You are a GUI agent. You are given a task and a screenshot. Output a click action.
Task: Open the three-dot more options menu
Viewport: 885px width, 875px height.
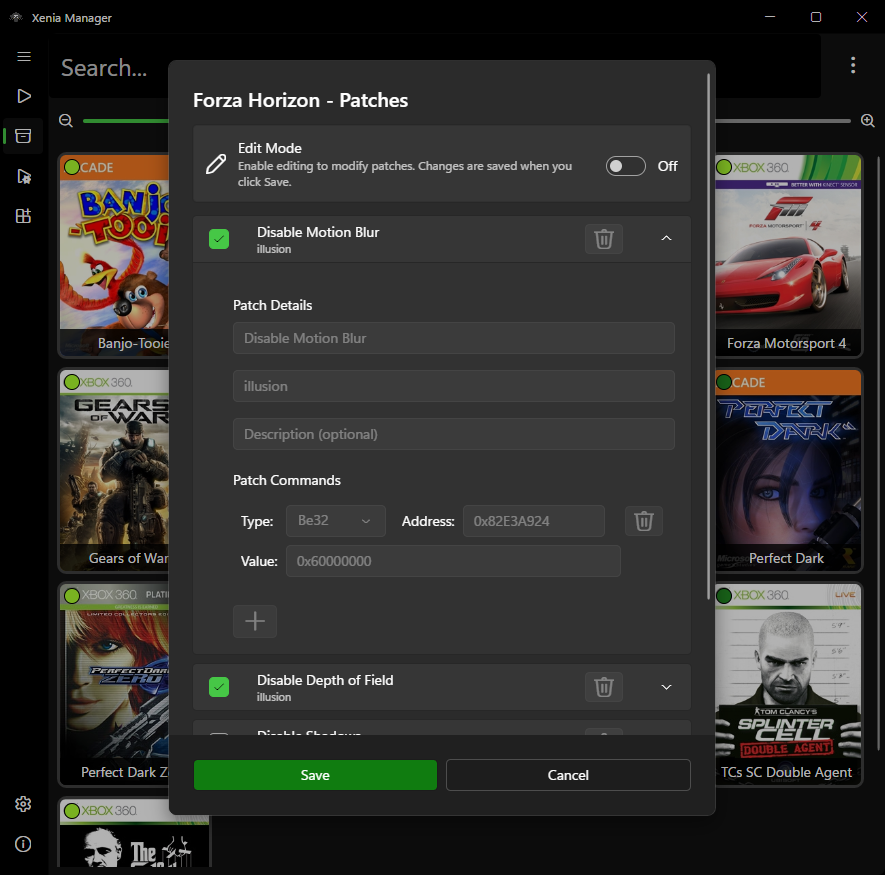[853, 65]
